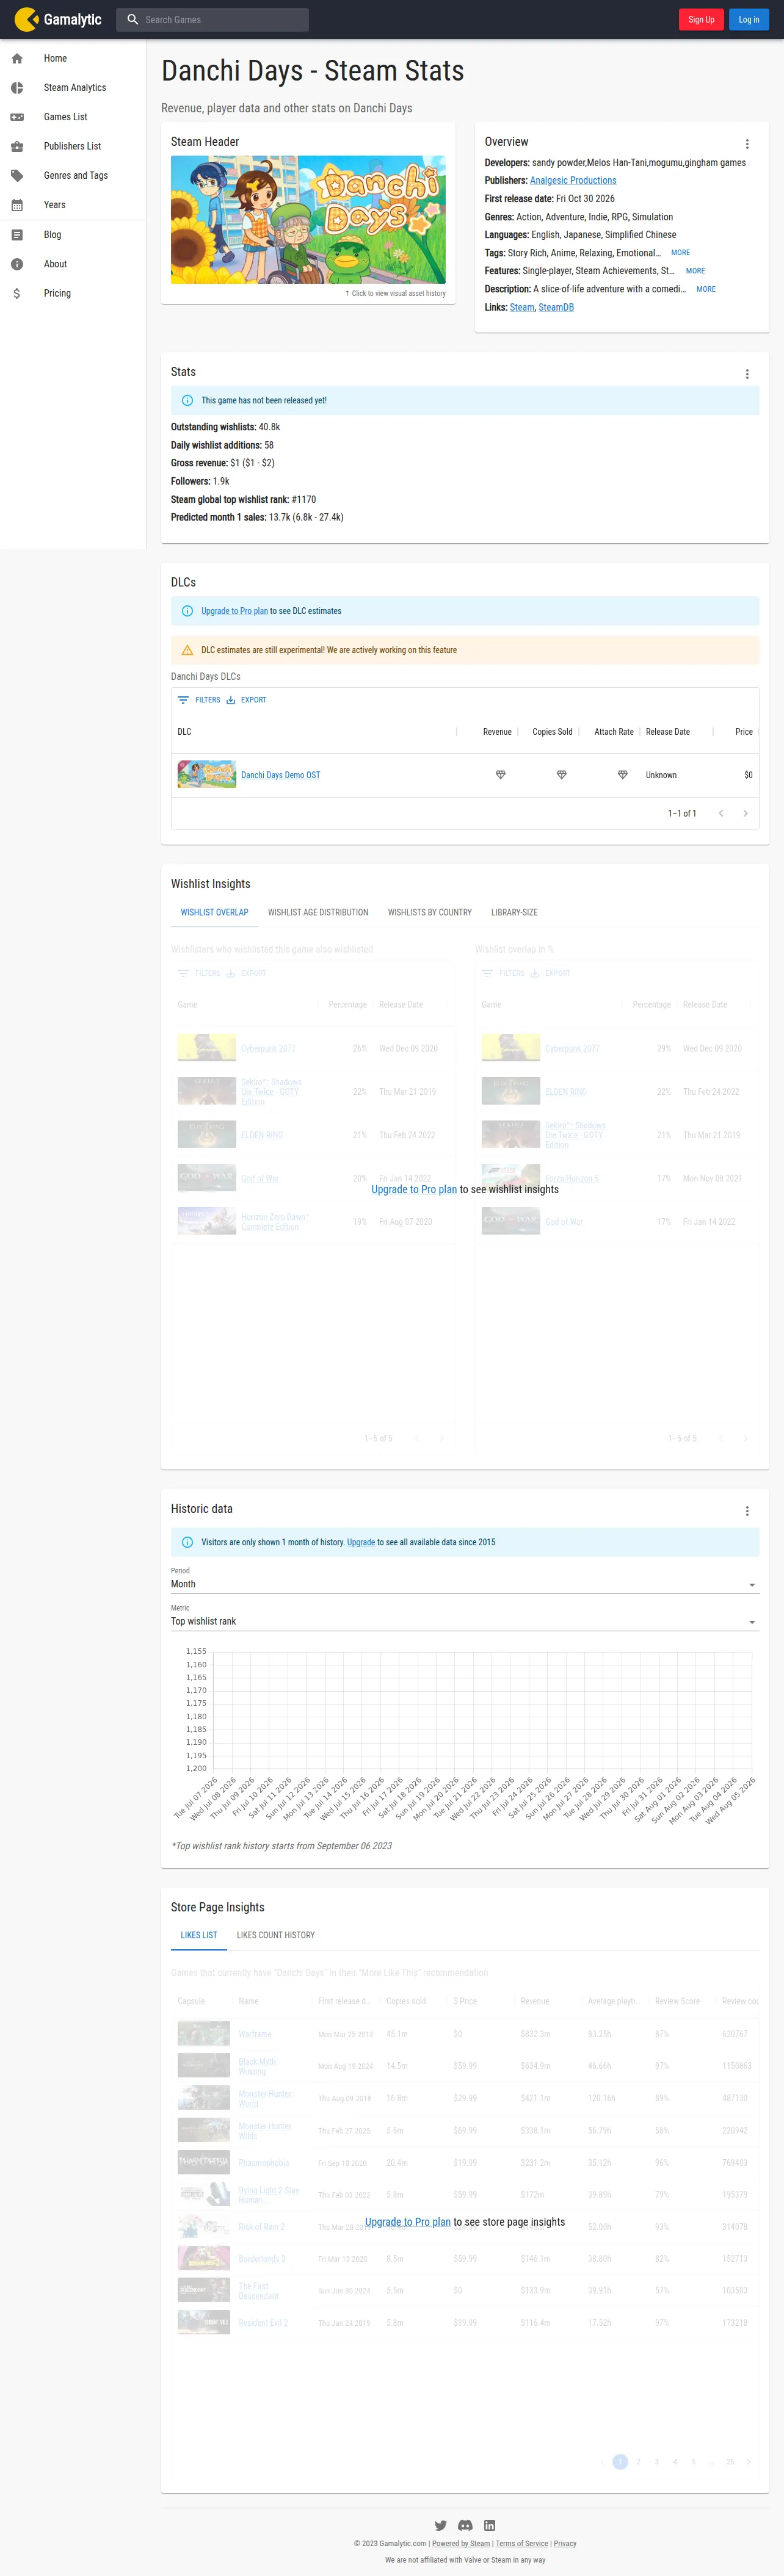The width and height of the screenshot is (784, 2576).
Task: Go to previous DLC table page
Action: click(721, 813)
